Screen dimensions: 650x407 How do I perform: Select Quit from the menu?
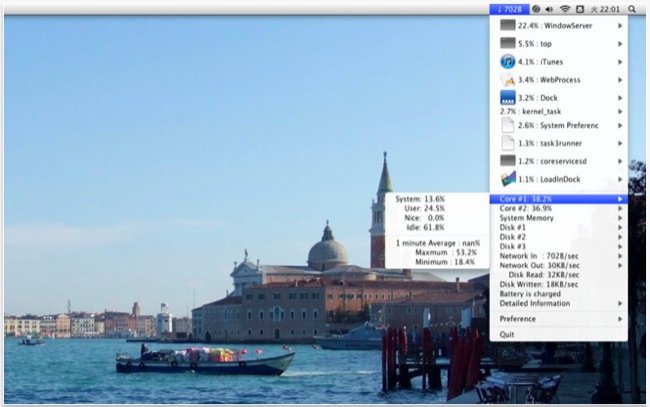pos(507,334)
